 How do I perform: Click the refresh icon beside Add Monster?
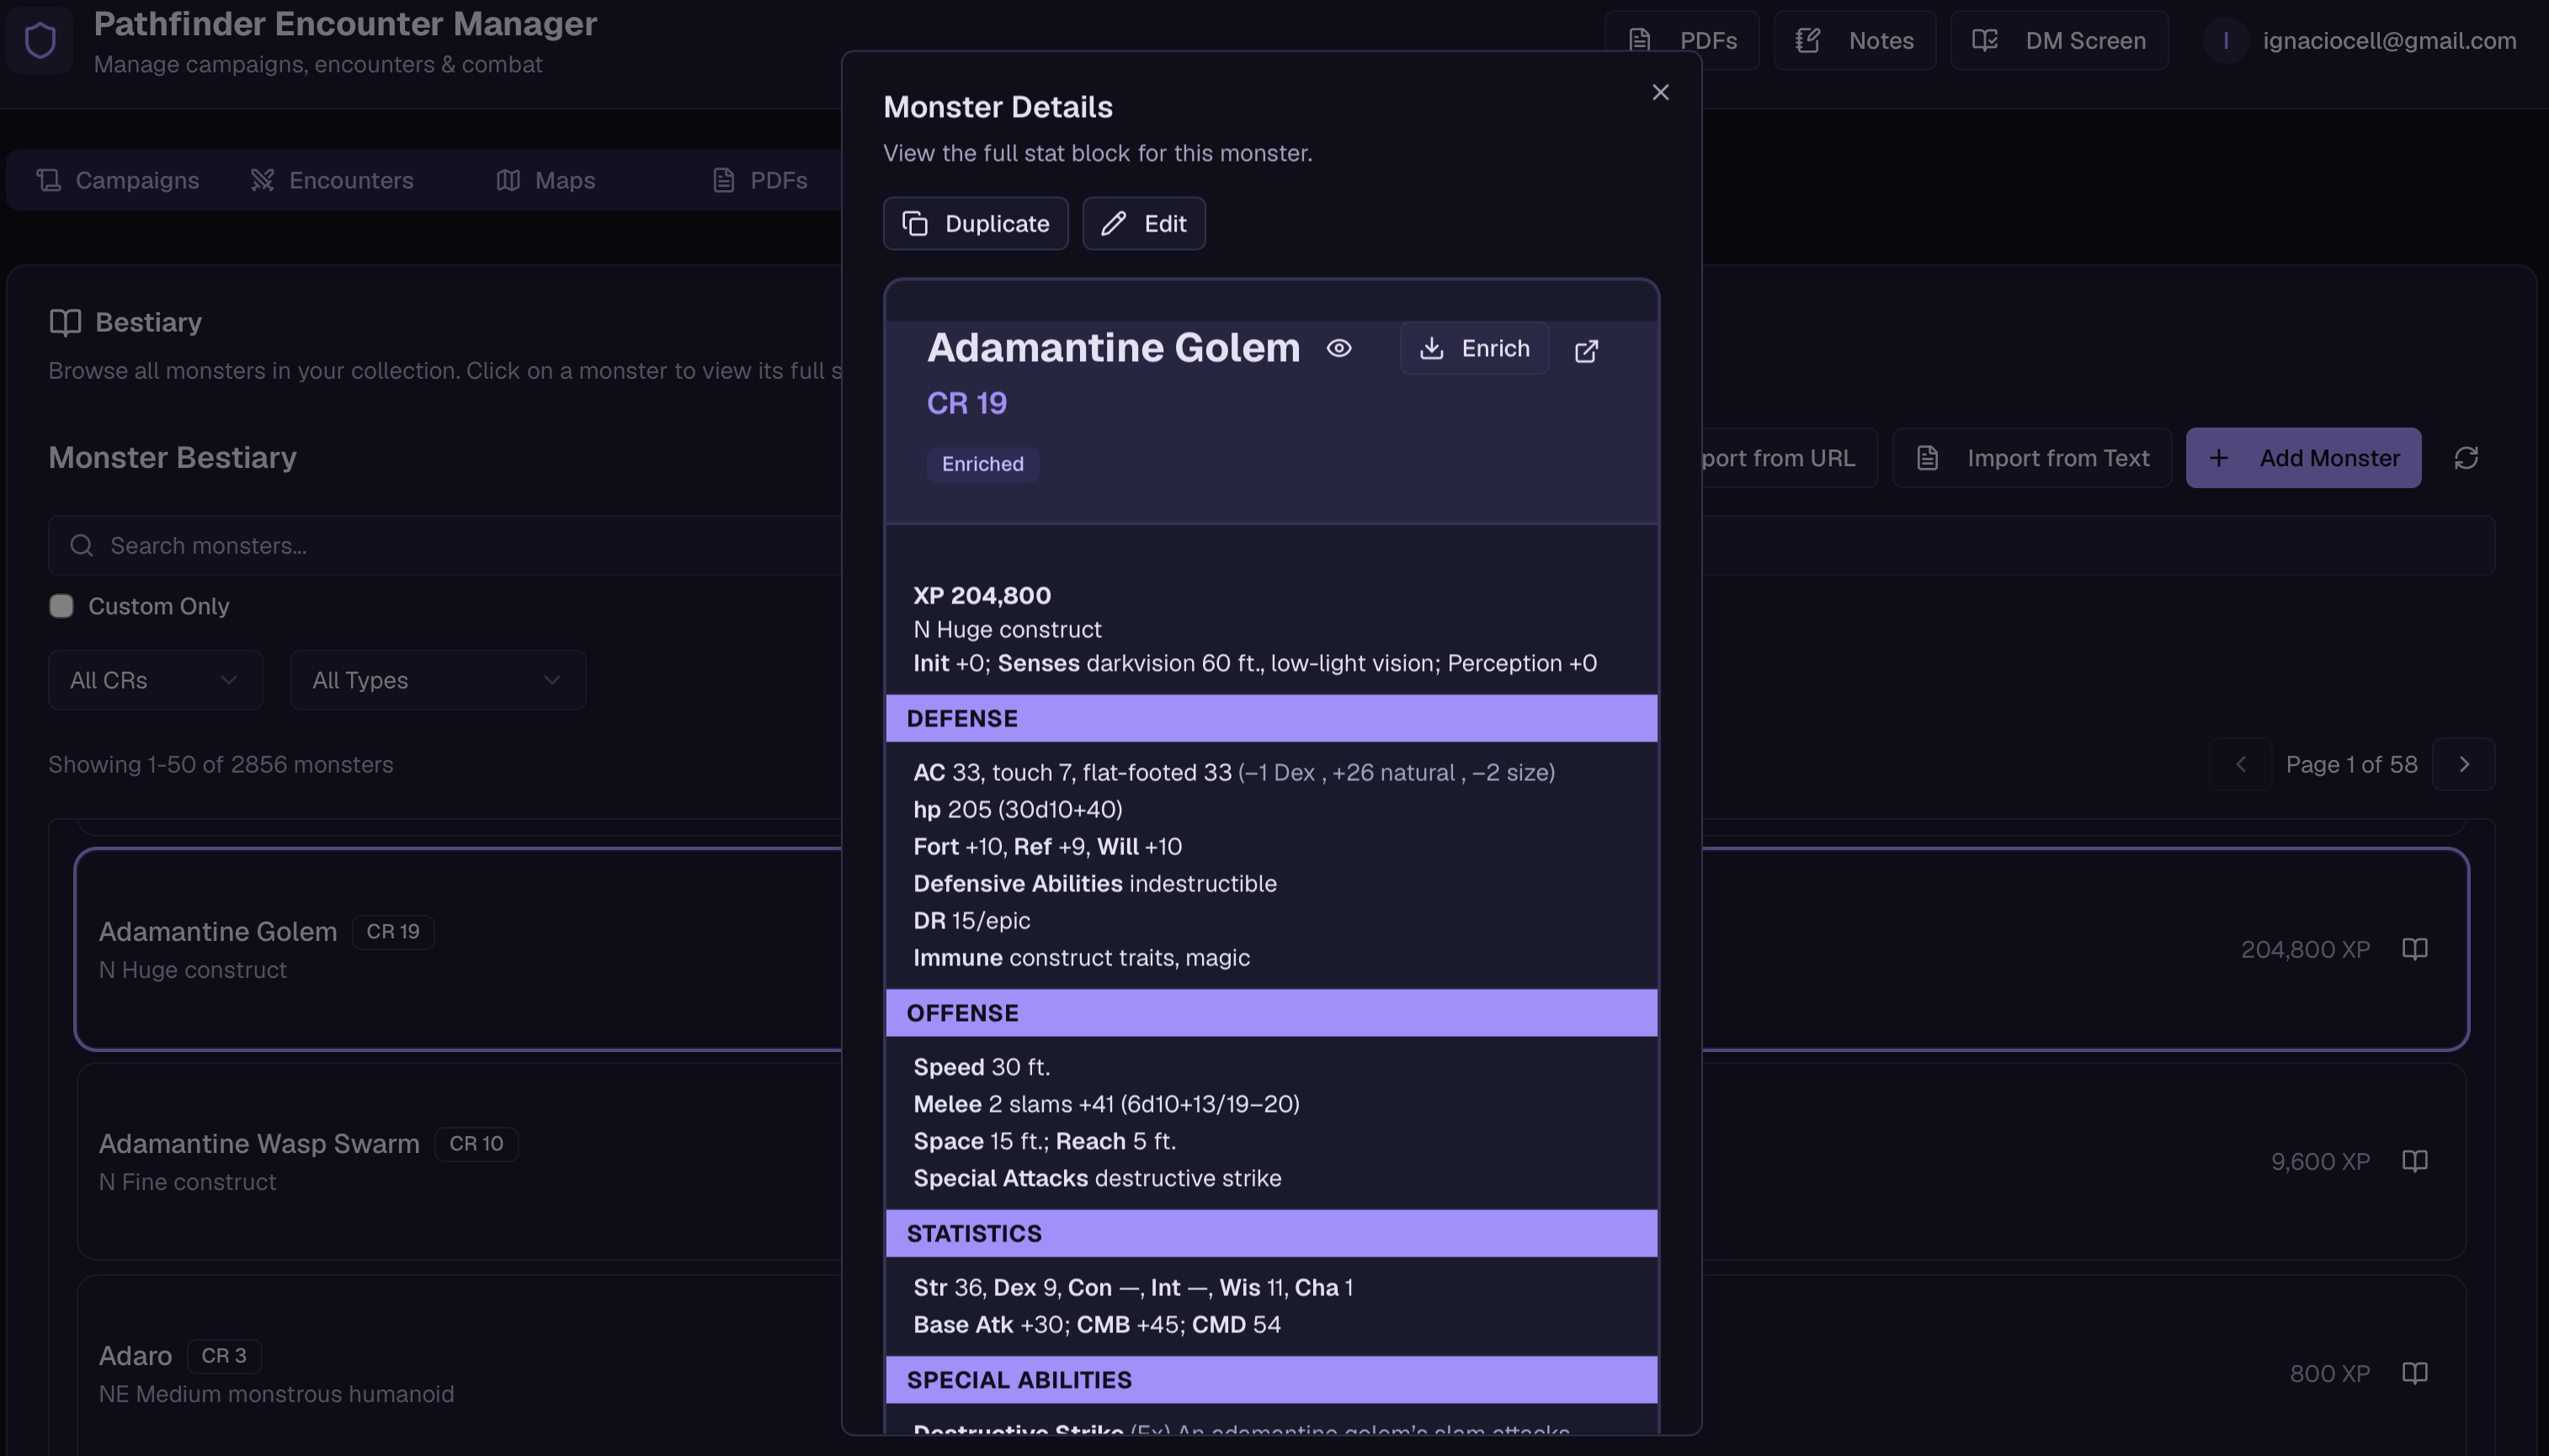[x=2466, y=458]
